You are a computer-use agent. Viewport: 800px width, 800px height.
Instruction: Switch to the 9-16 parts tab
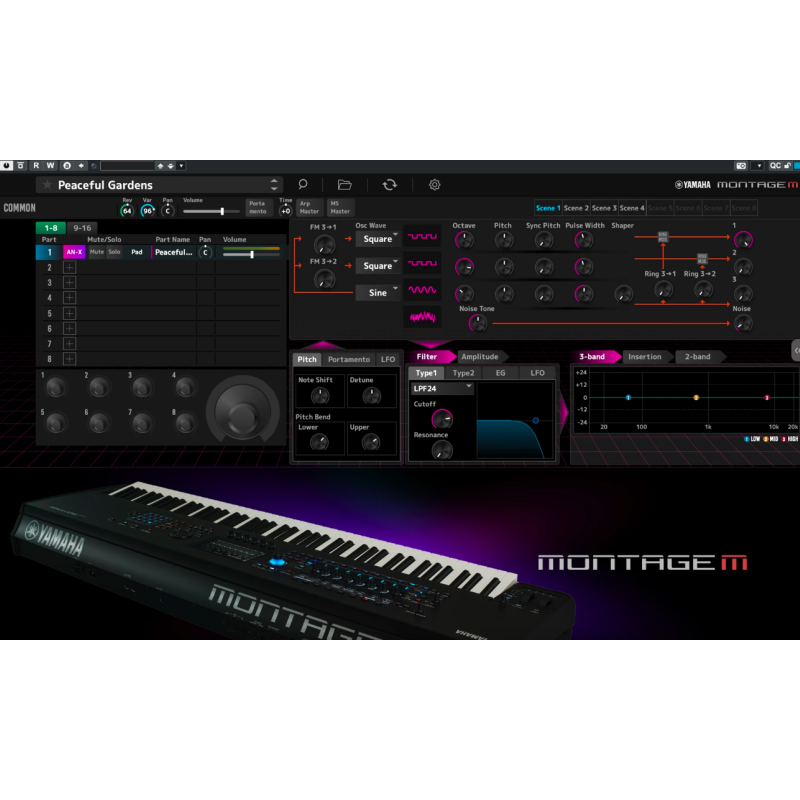[82, 228]
